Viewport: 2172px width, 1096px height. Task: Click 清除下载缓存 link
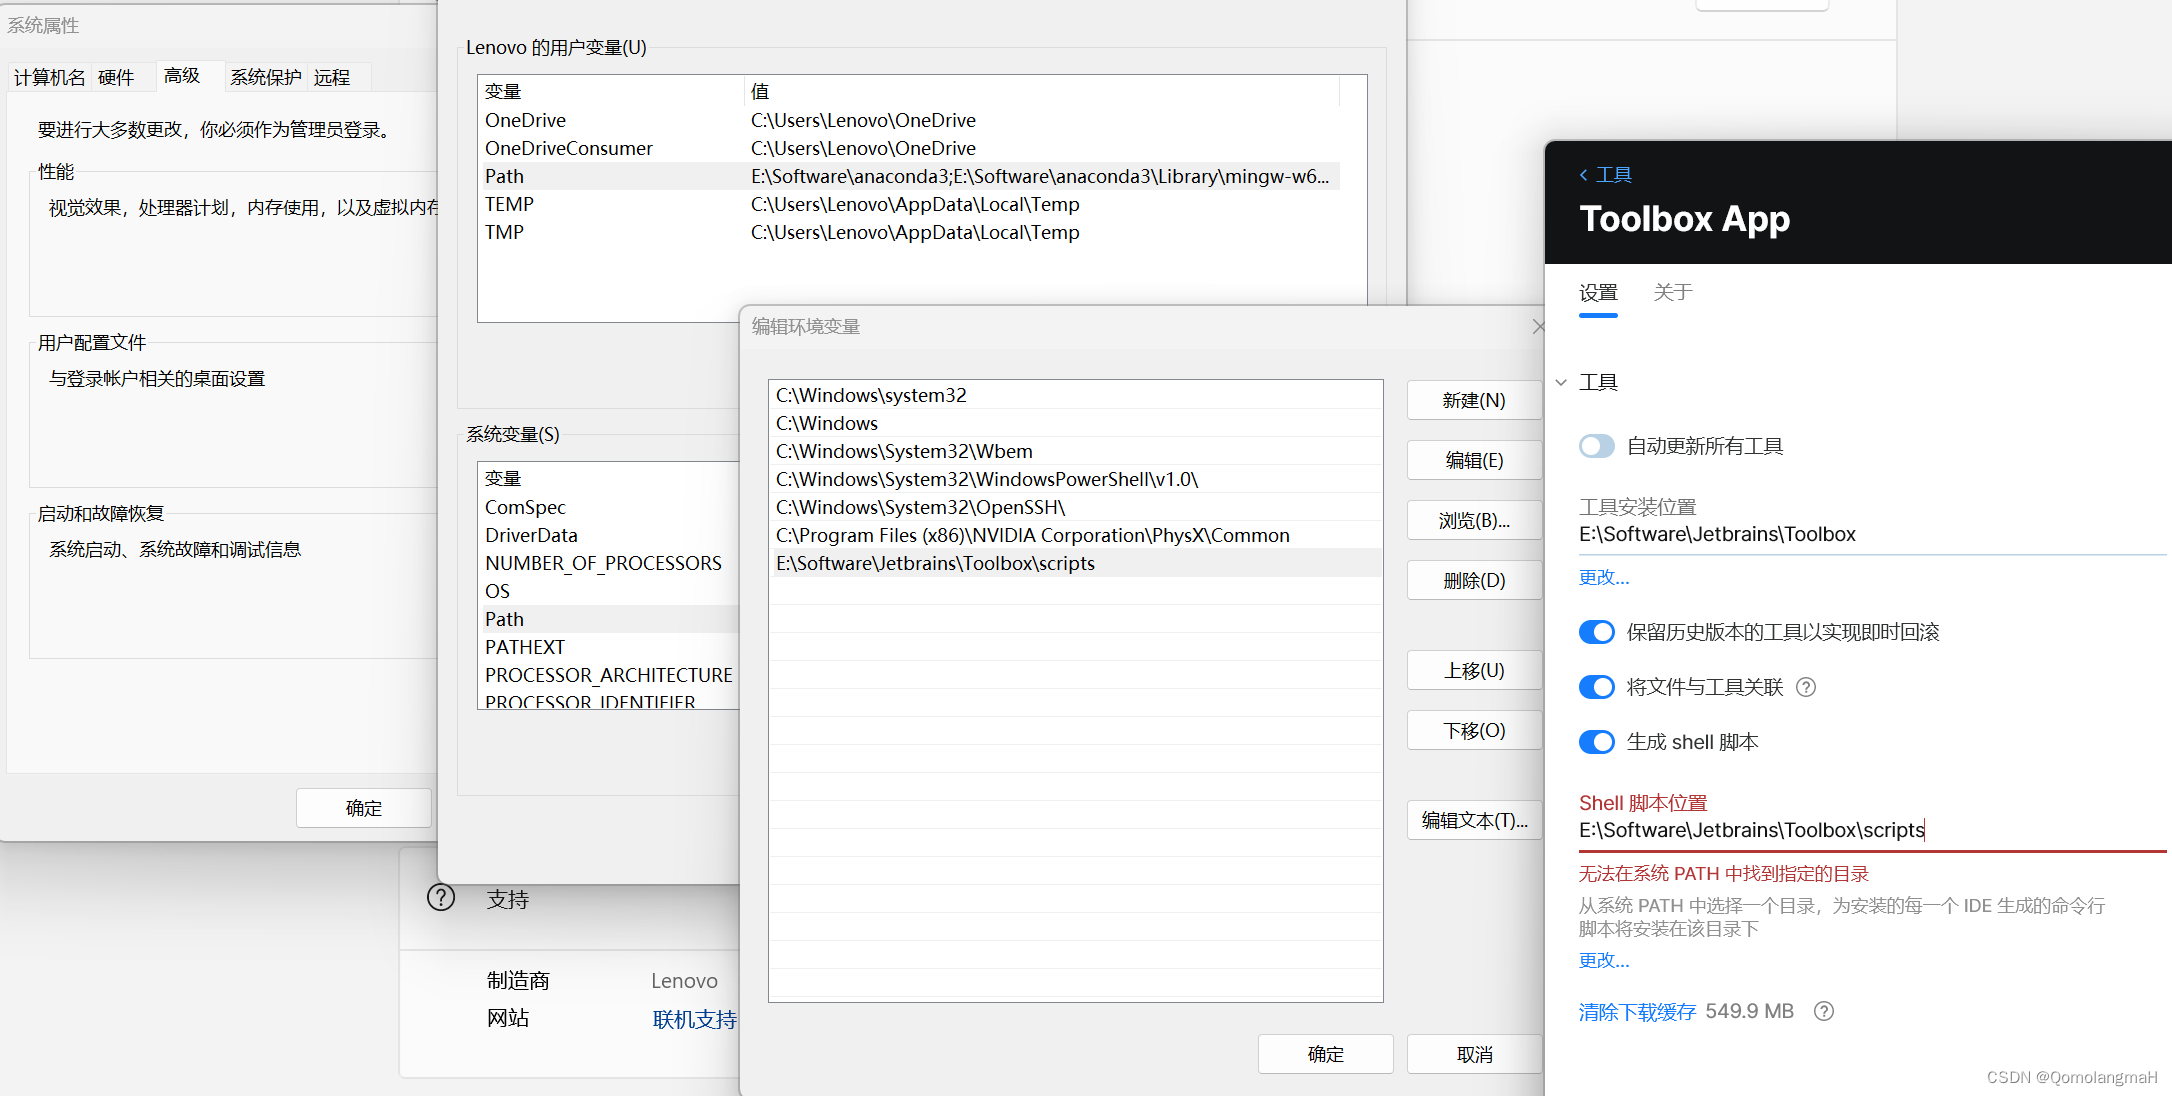pyautogui.click(x=1637, y=1011)
